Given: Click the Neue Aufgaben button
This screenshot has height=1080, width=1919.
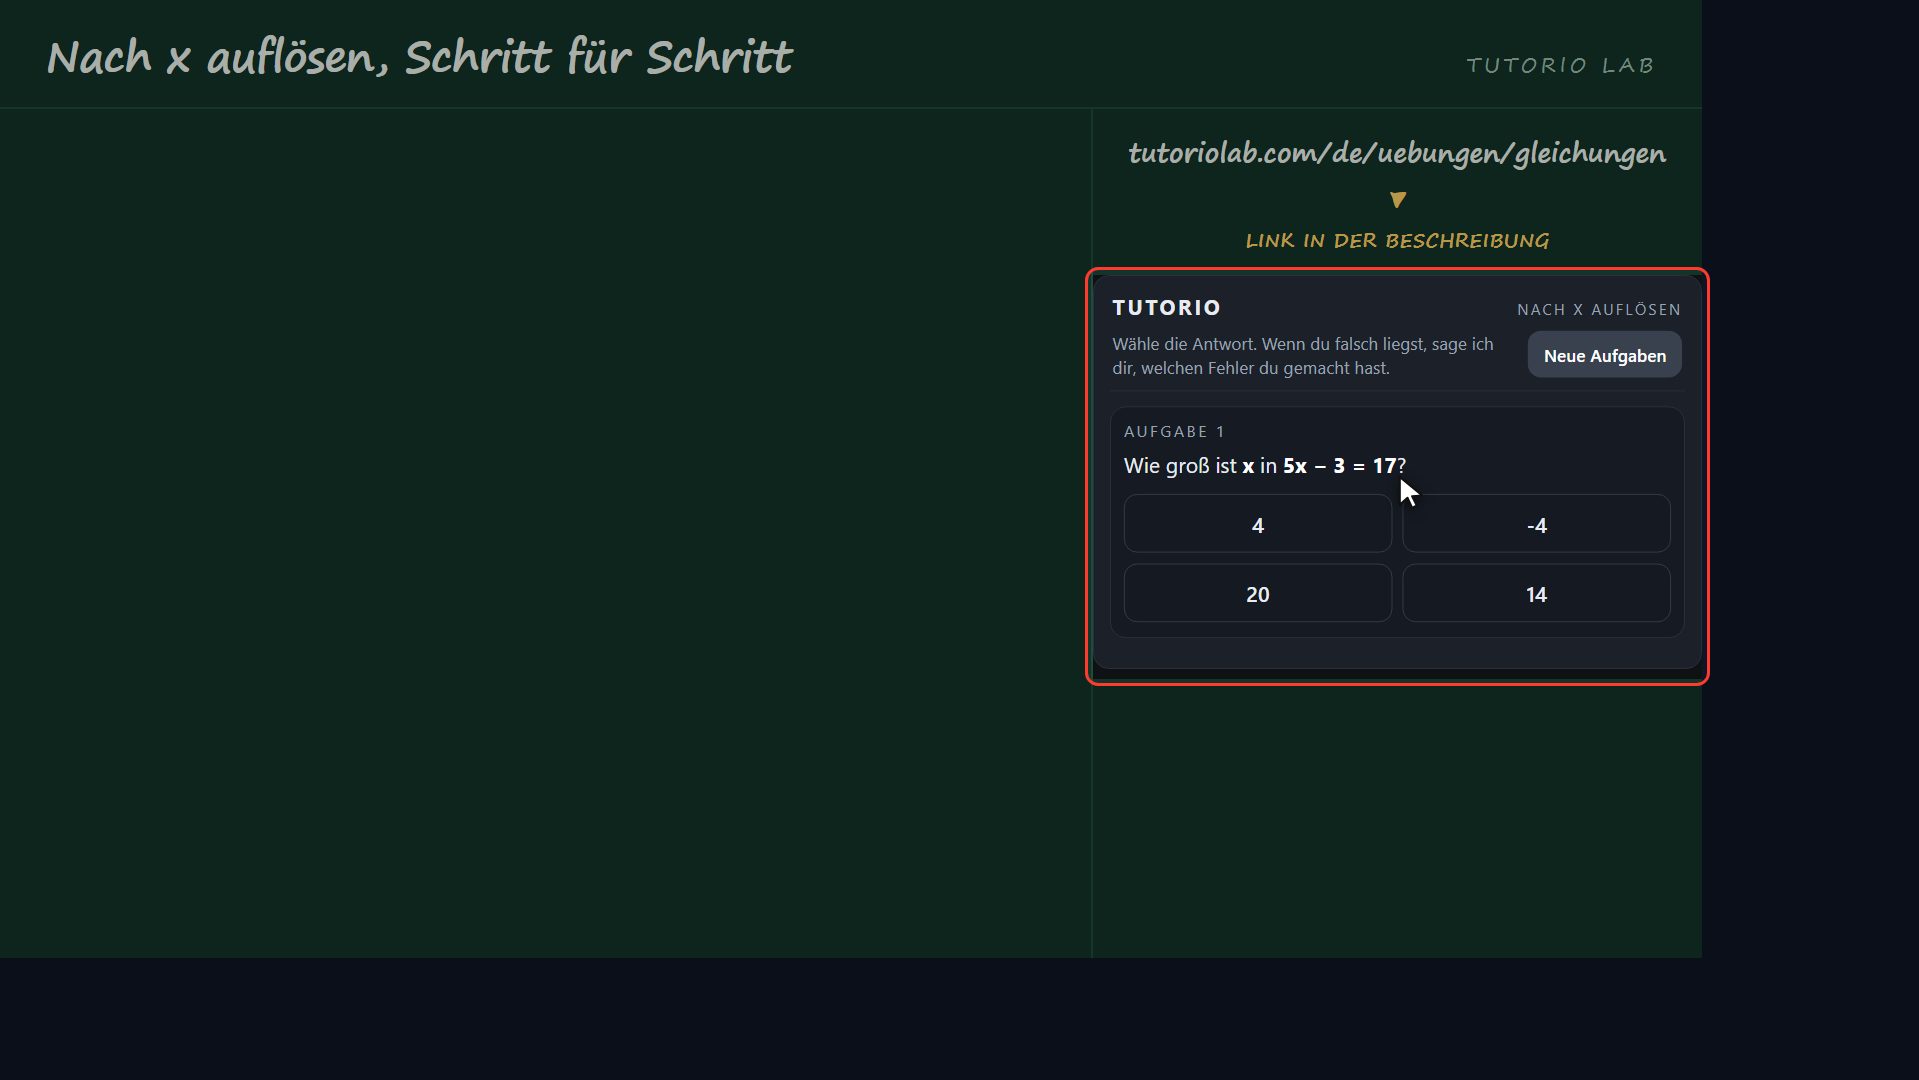Looking at the screenshot, I should coord(1604,355).
